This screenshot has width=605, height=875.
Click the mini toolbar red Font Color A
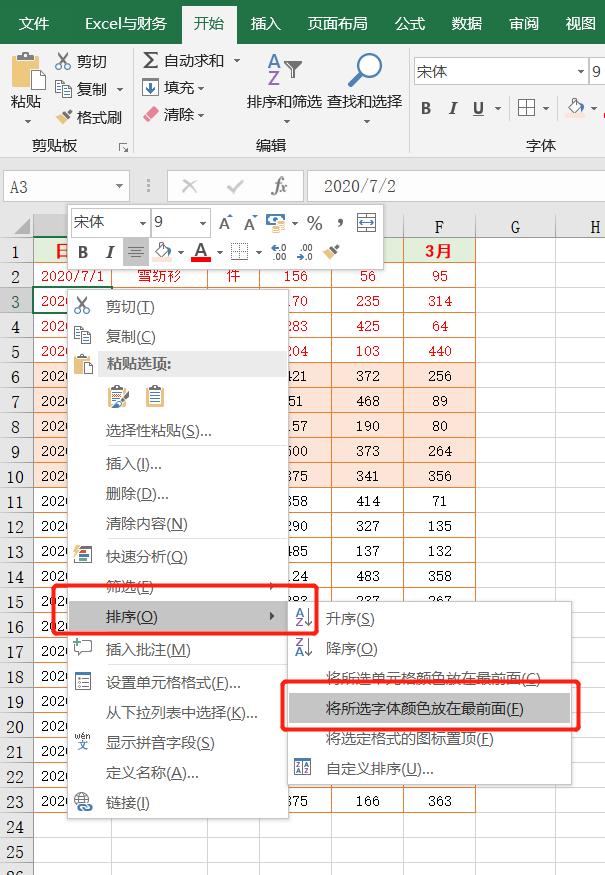201,252
